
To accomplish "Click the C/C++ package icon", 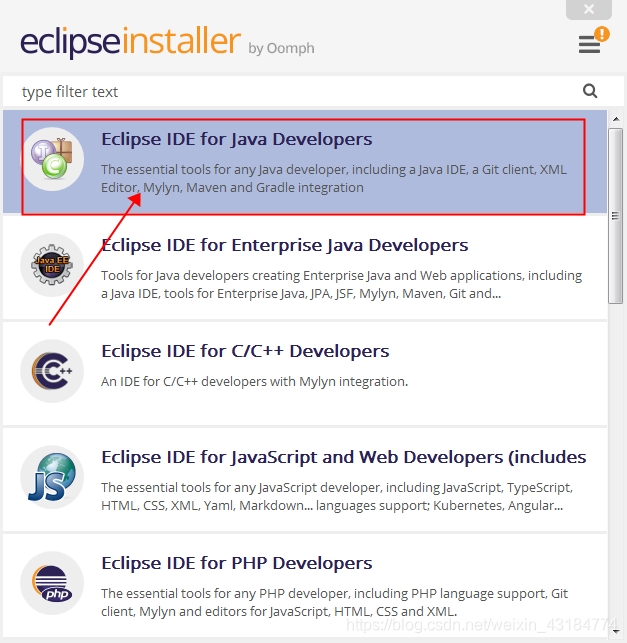I will click(52, 371).
